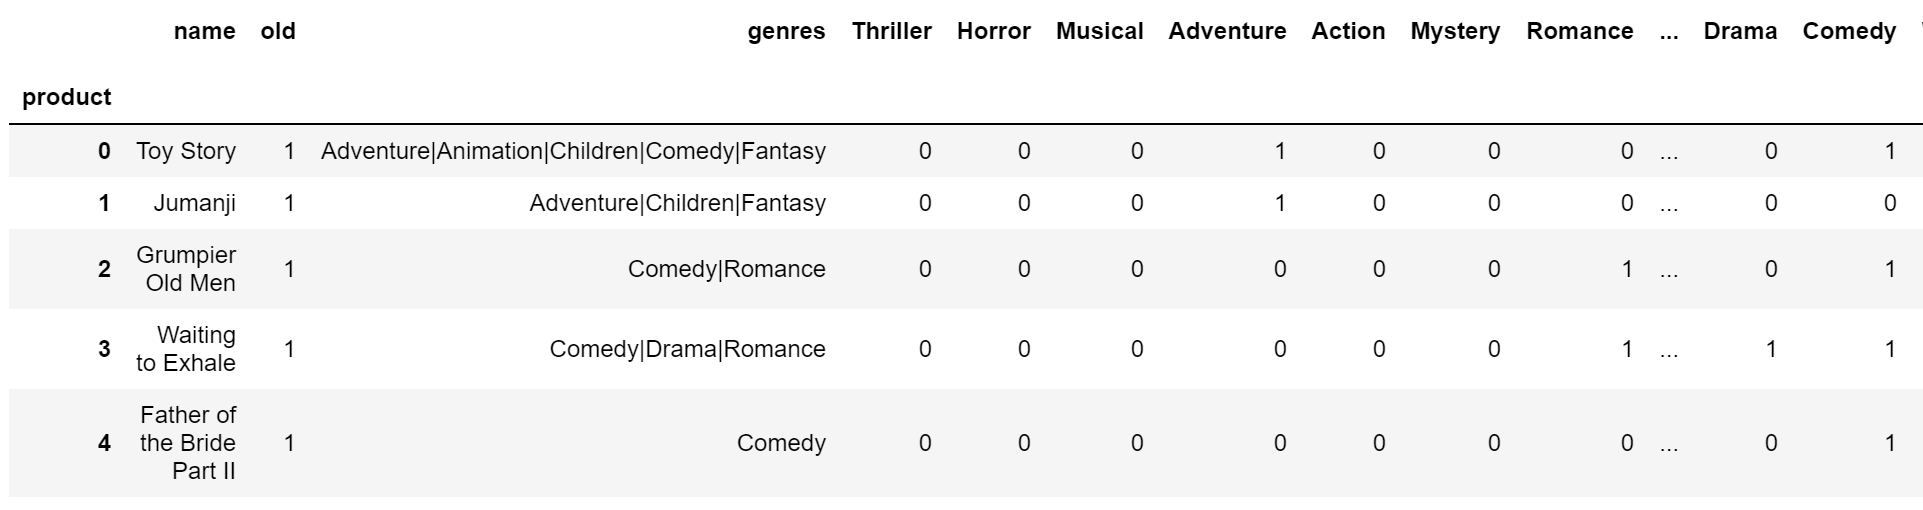This screenshot has width=1923, height=510.
Task: Click Father of the Bride Part II
Action: 188,443
